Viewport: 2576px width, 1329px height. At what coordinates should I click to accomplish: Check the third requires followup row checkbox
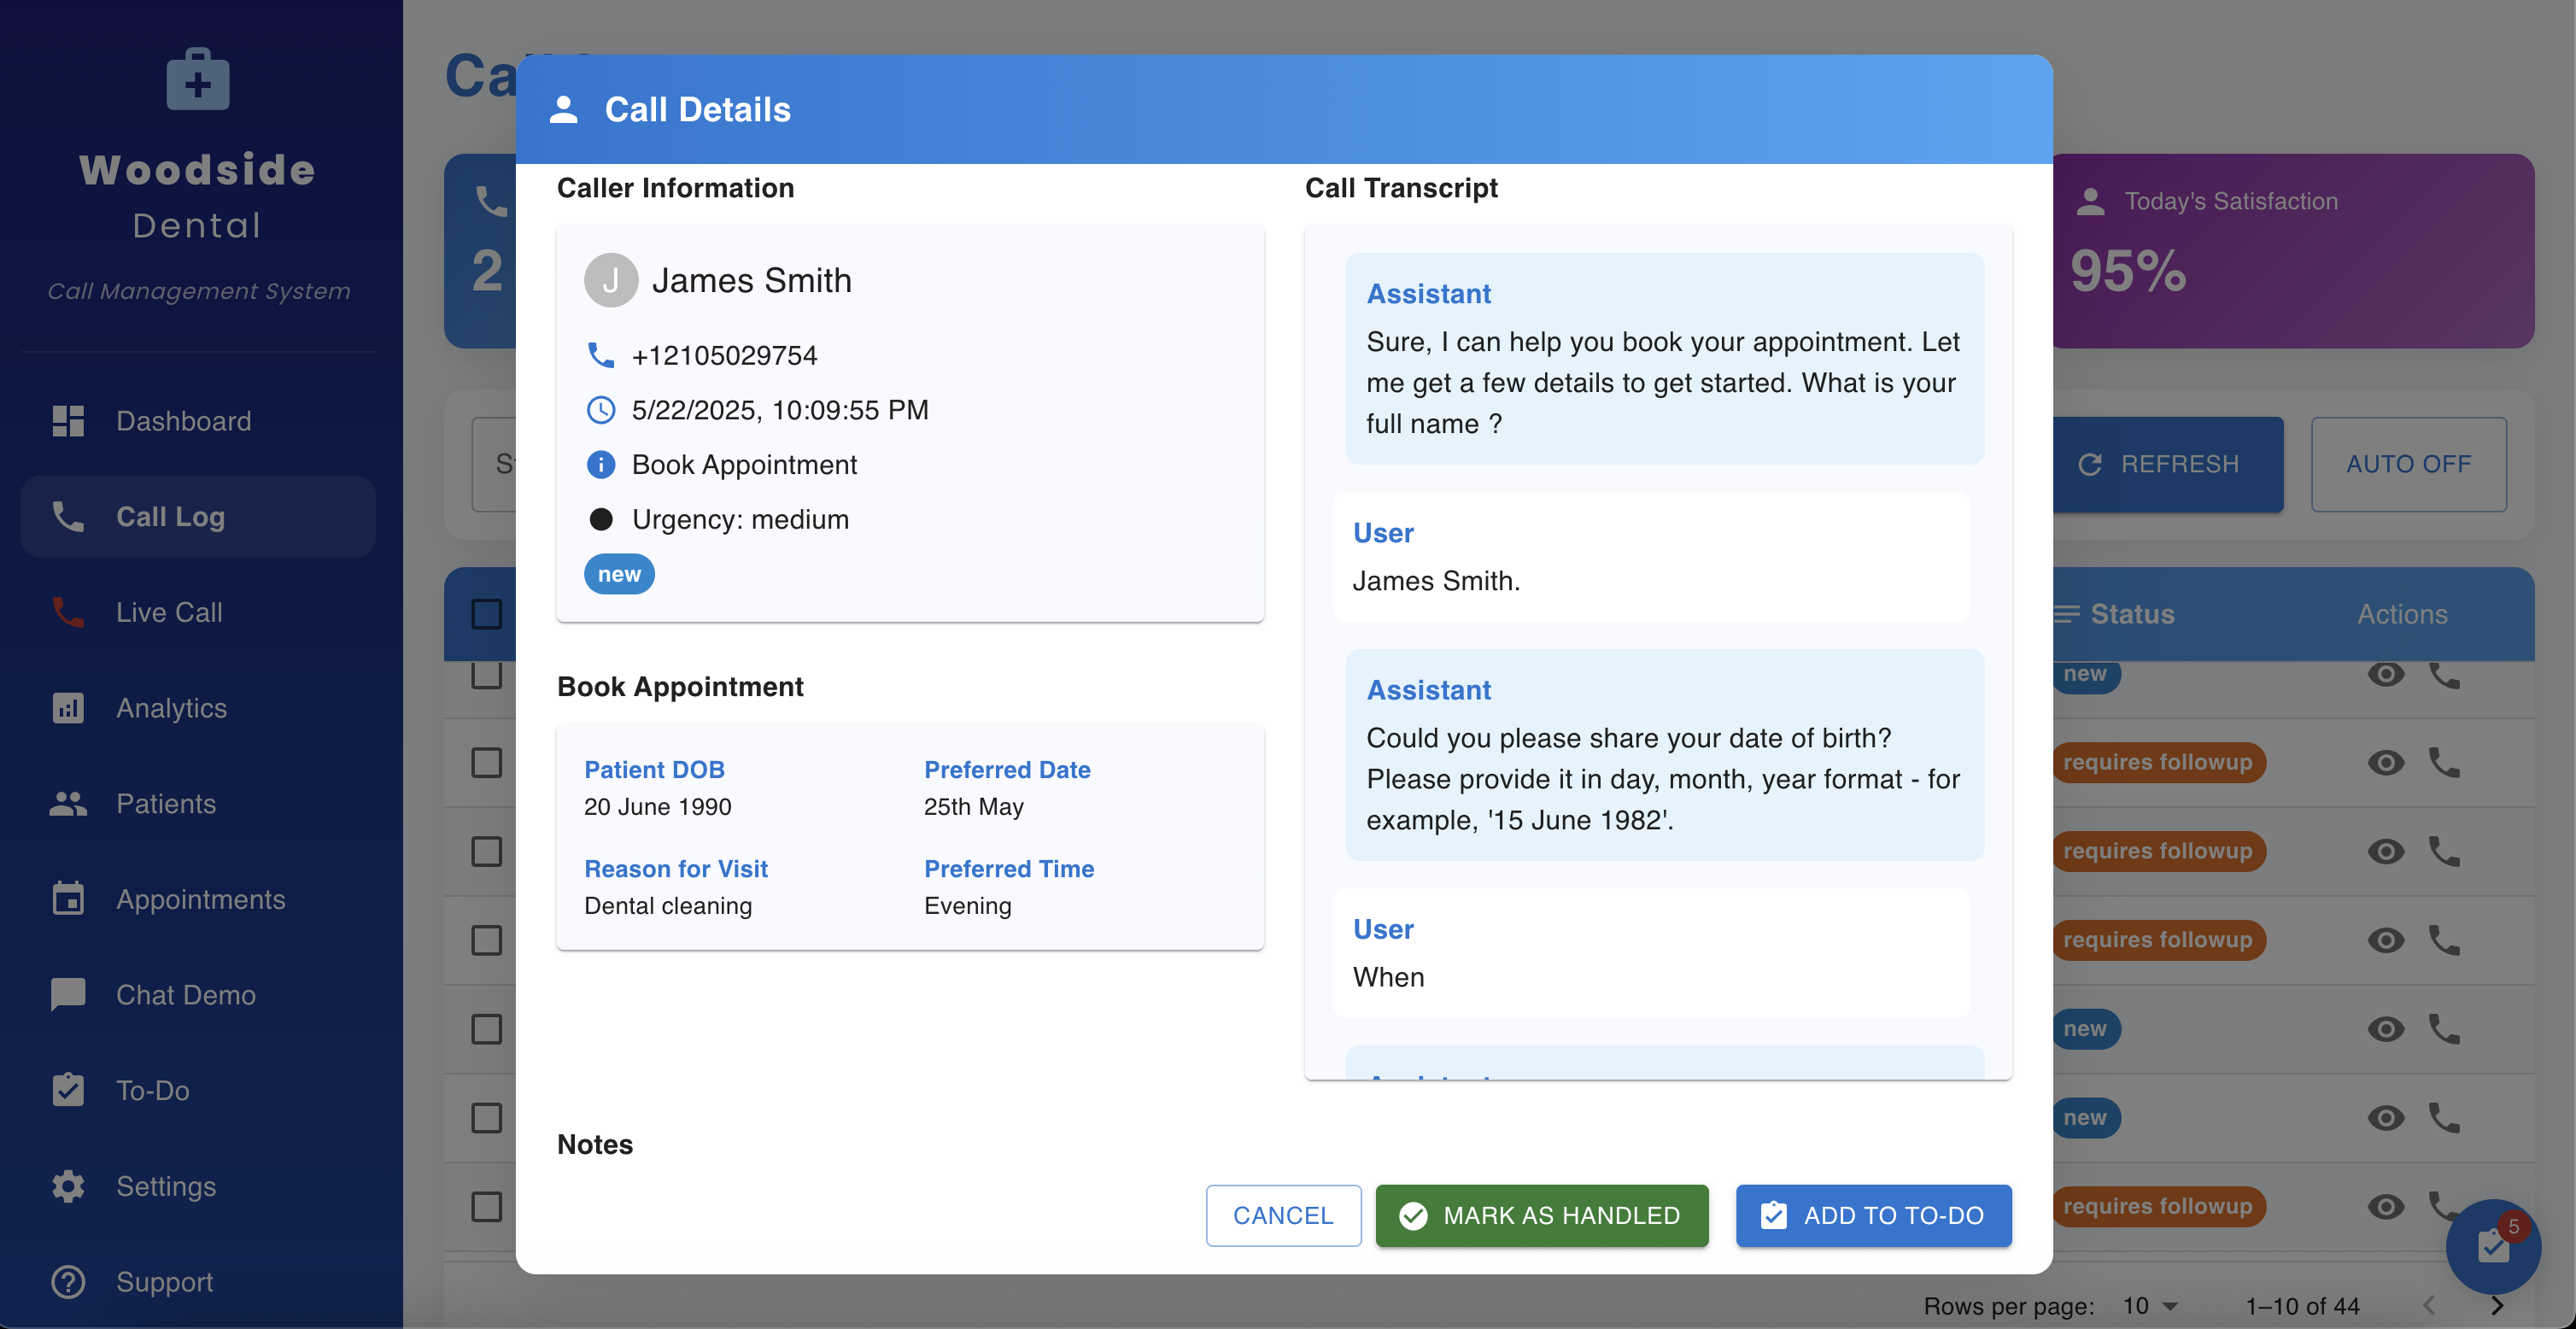point(487,940)
